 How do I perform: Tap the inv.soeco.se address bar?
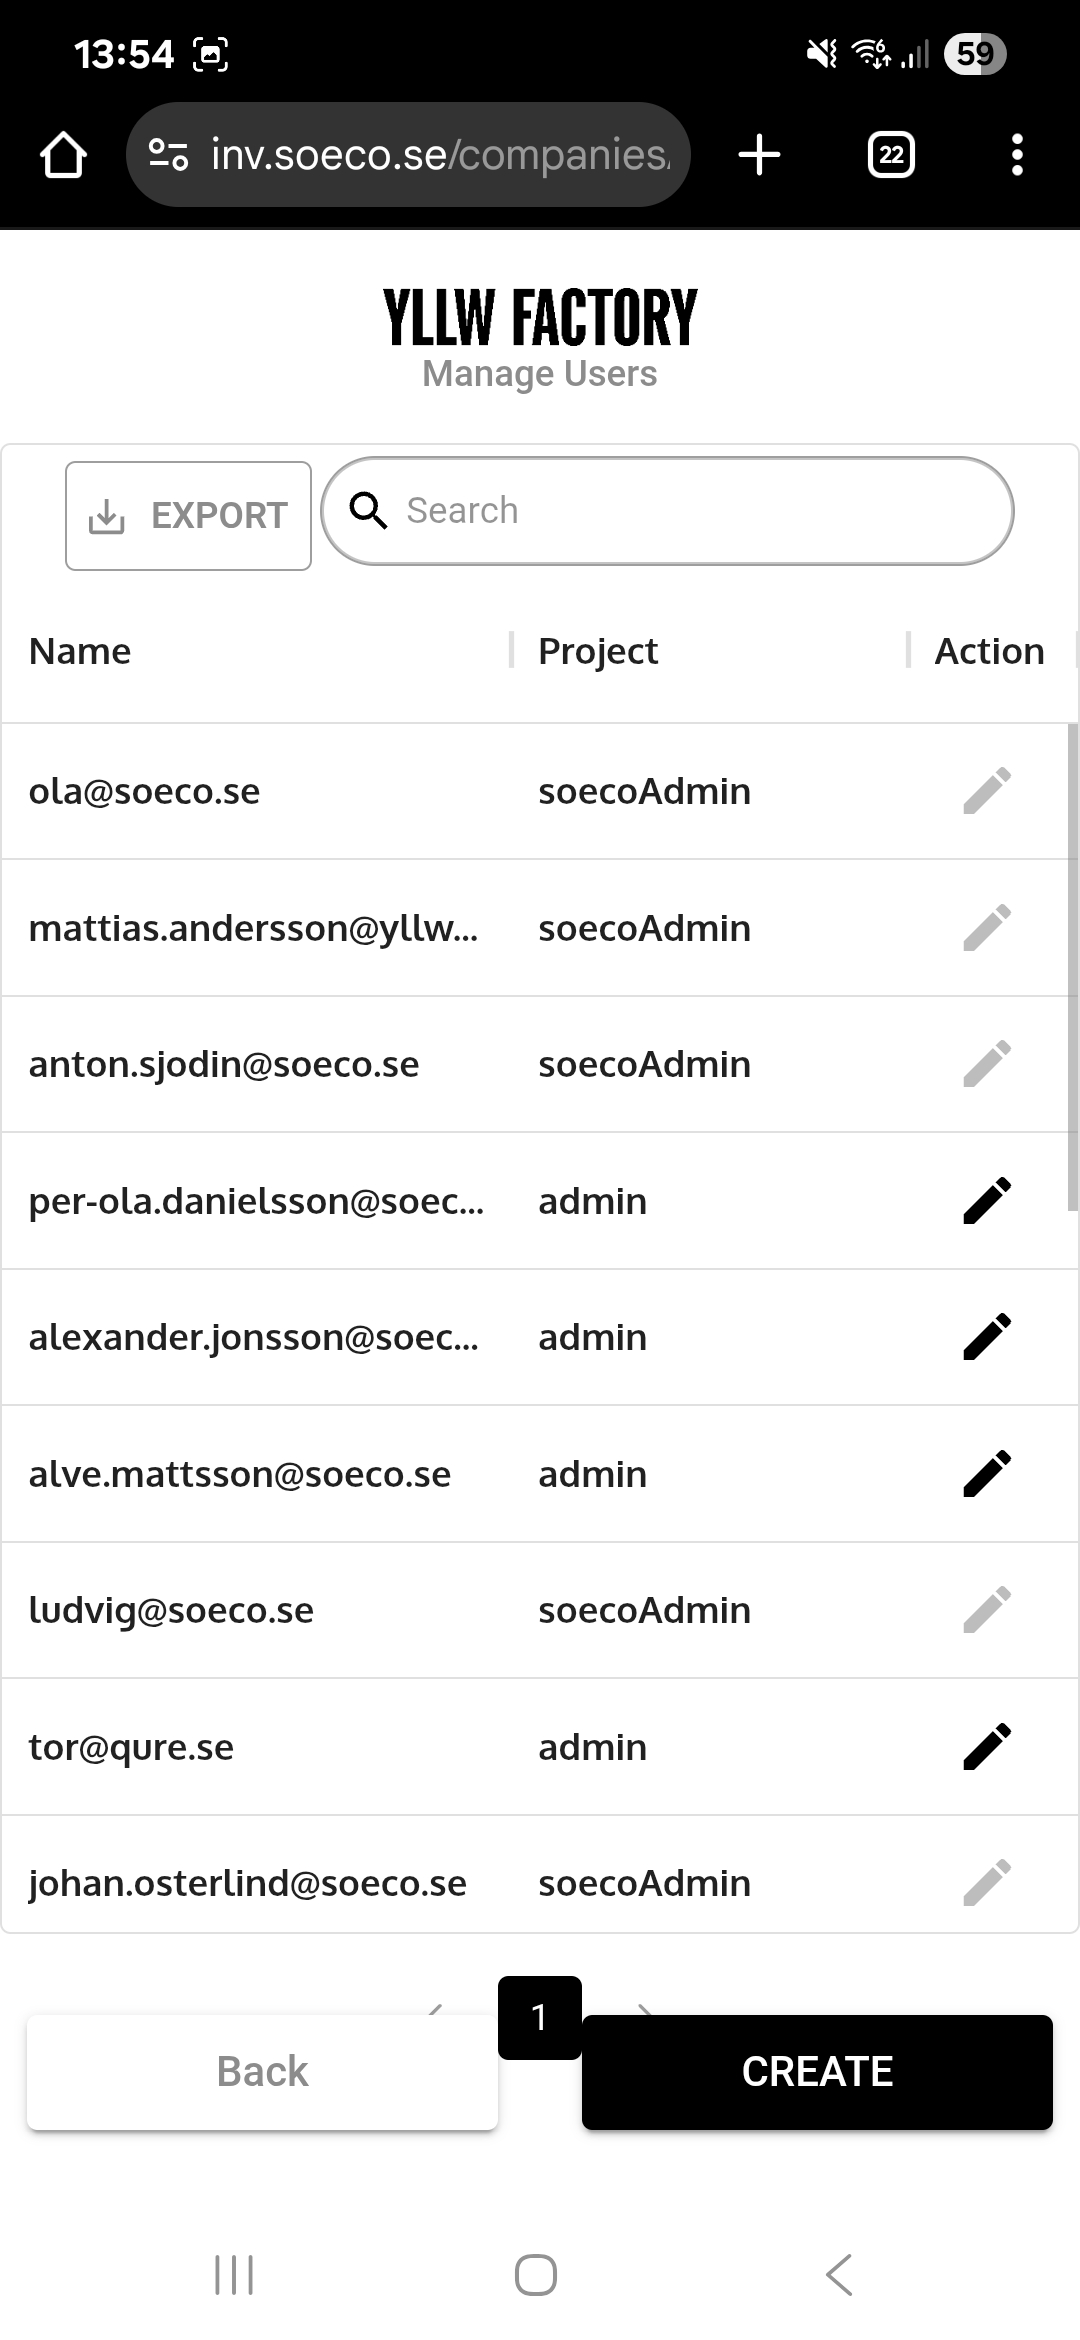pyautogui.click(x=440, y=155)
